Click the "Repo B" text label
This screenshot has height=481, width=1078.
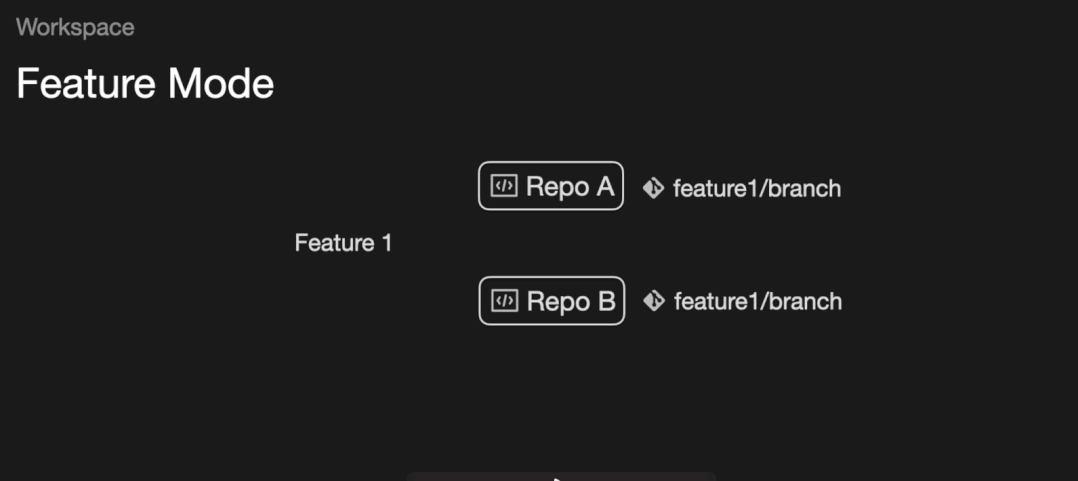pyautogui.click(x=570, y=301)
